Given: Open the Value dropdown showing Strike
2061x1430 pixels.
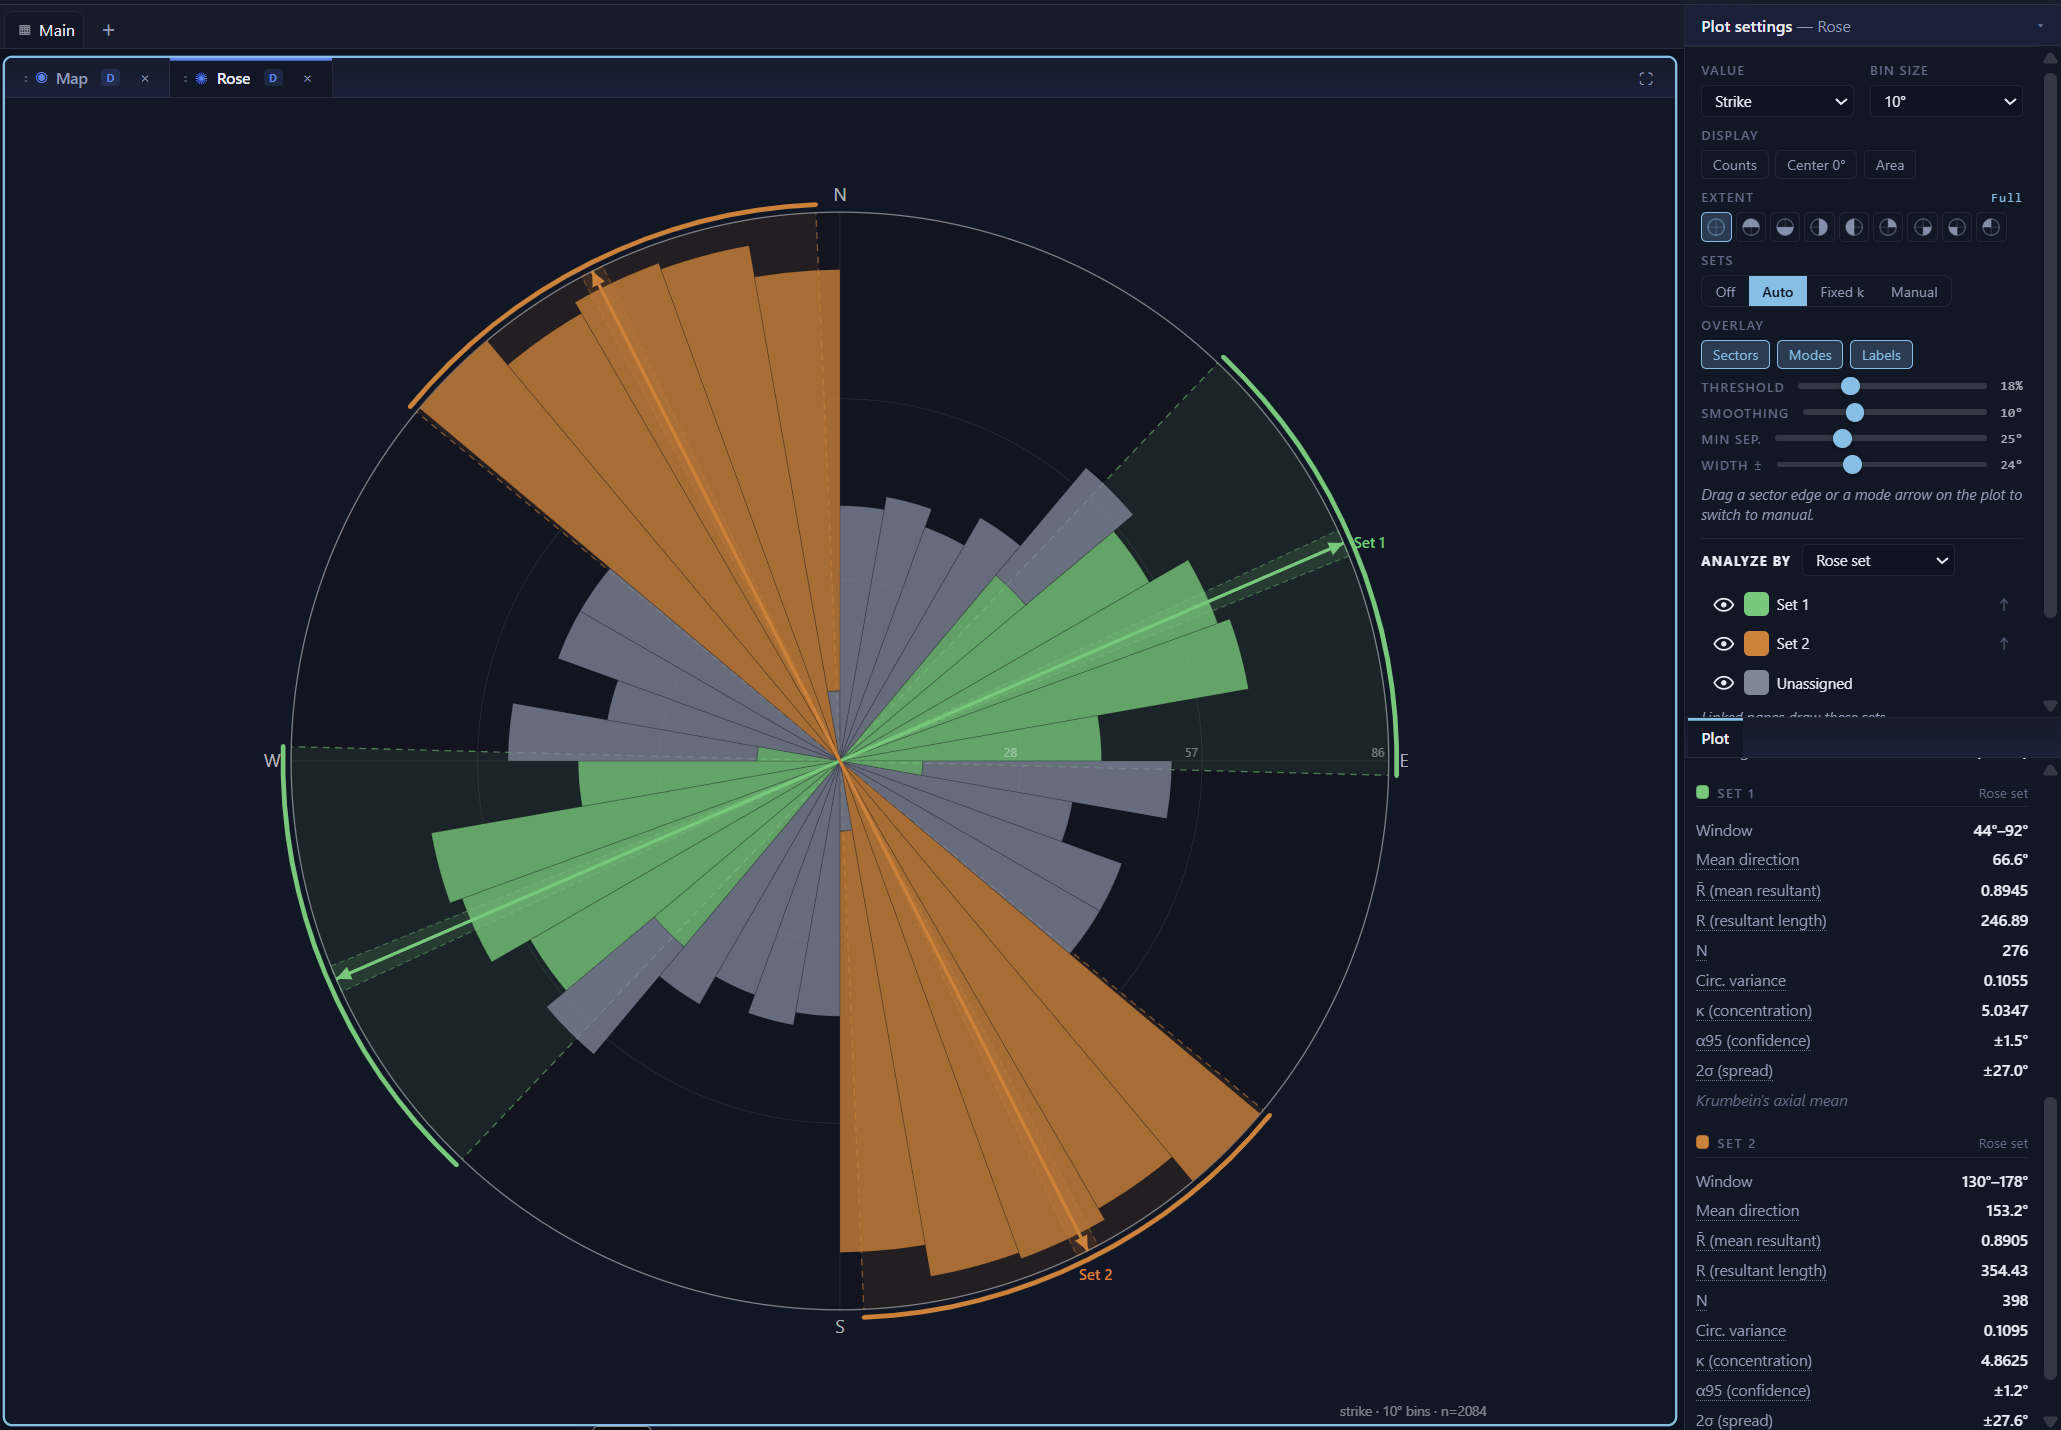Looking at the screenshot, I should 1777,101.
